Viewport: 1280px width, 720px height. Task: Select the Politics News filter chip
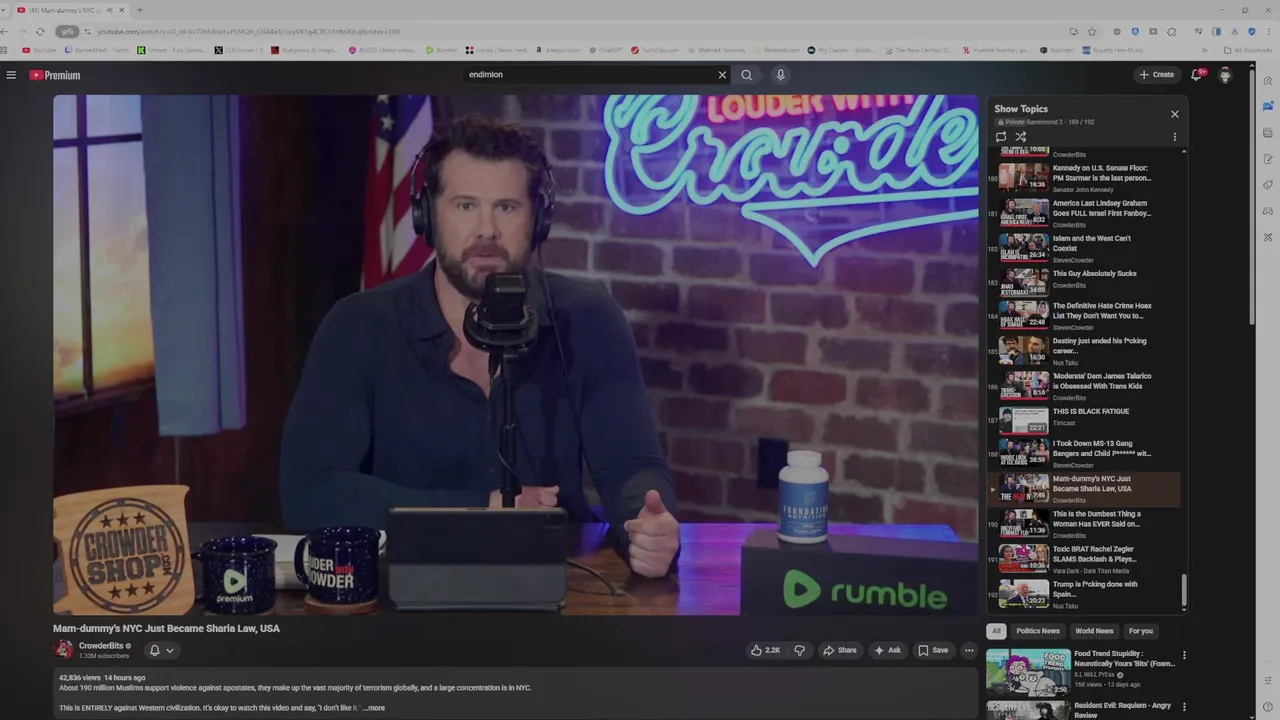point(1038,631)
